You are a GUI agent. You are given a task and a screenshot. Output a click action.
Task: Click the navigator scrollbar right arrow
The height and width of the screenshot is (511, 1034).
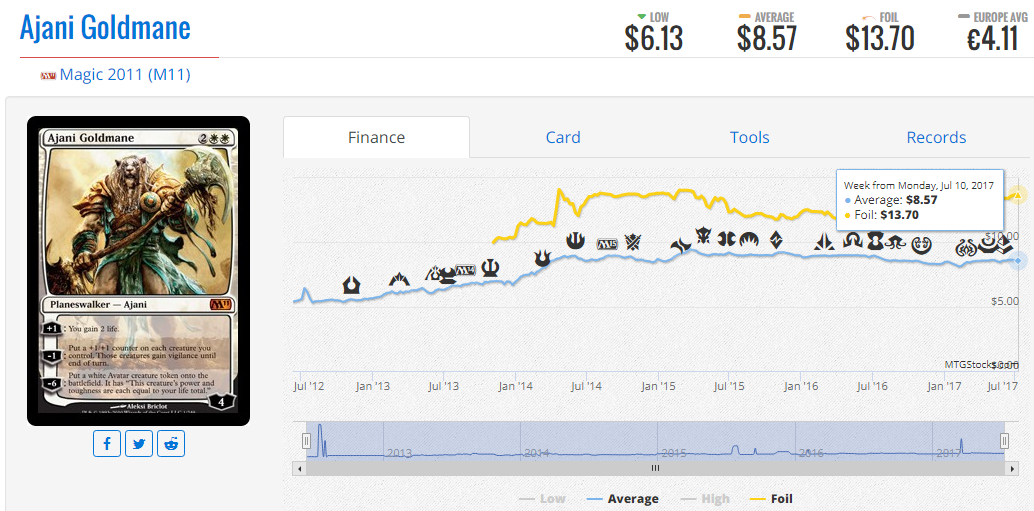pyautogui.click(x=1012, y=468)
